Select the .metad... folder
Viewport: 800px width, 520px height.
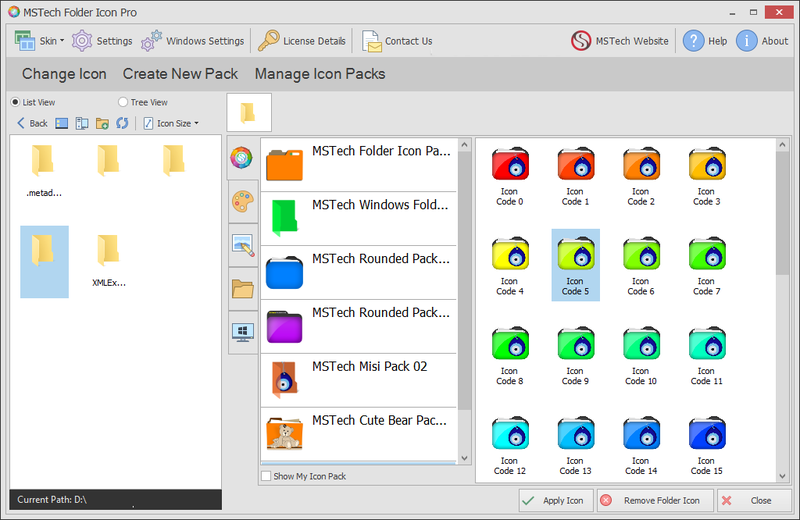44,171
